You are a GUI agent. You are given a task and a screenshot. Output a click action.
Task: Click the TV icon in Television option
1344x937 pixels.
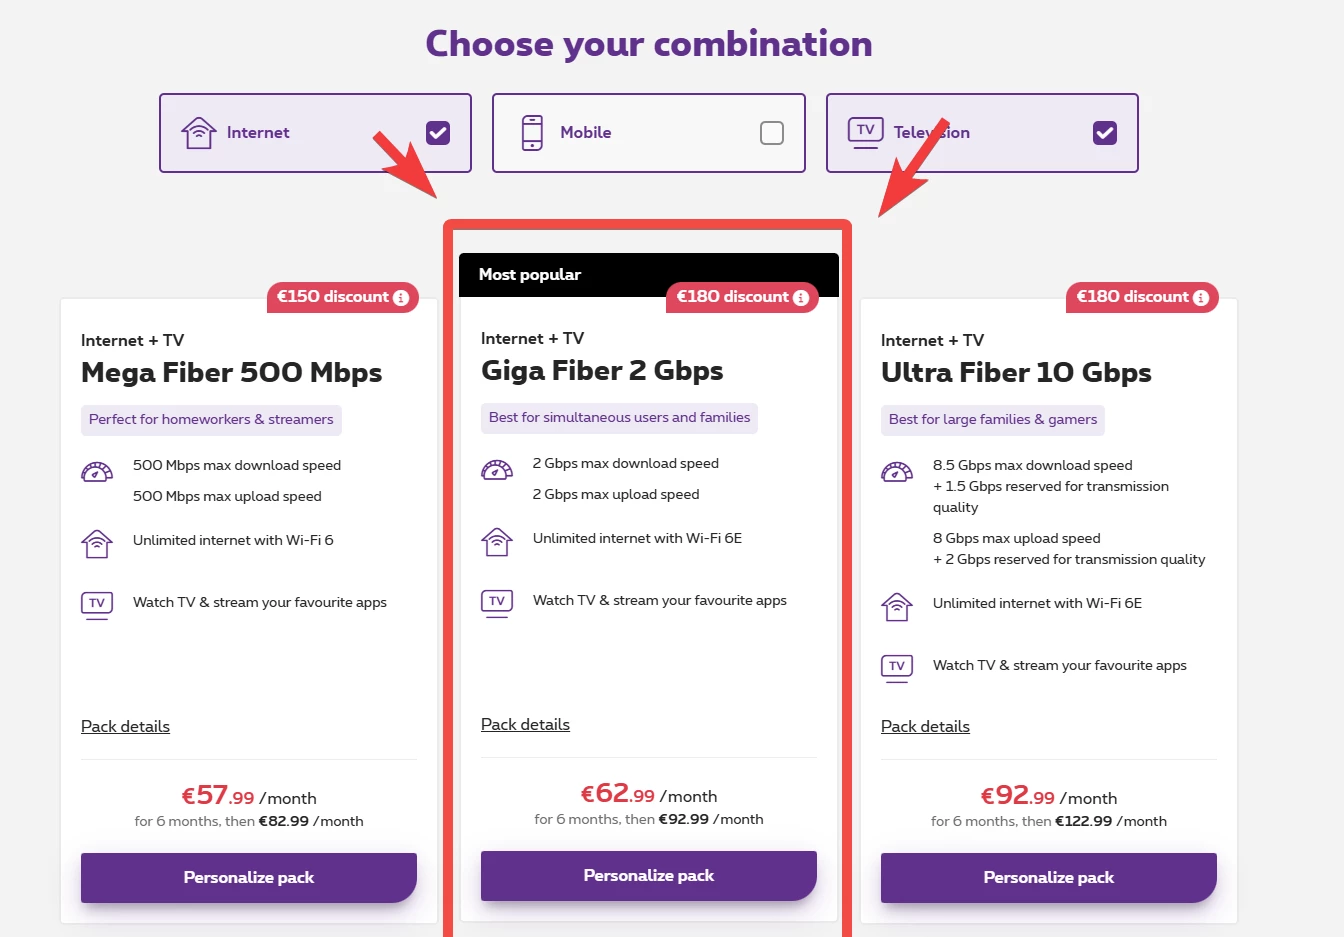point(866,131)
